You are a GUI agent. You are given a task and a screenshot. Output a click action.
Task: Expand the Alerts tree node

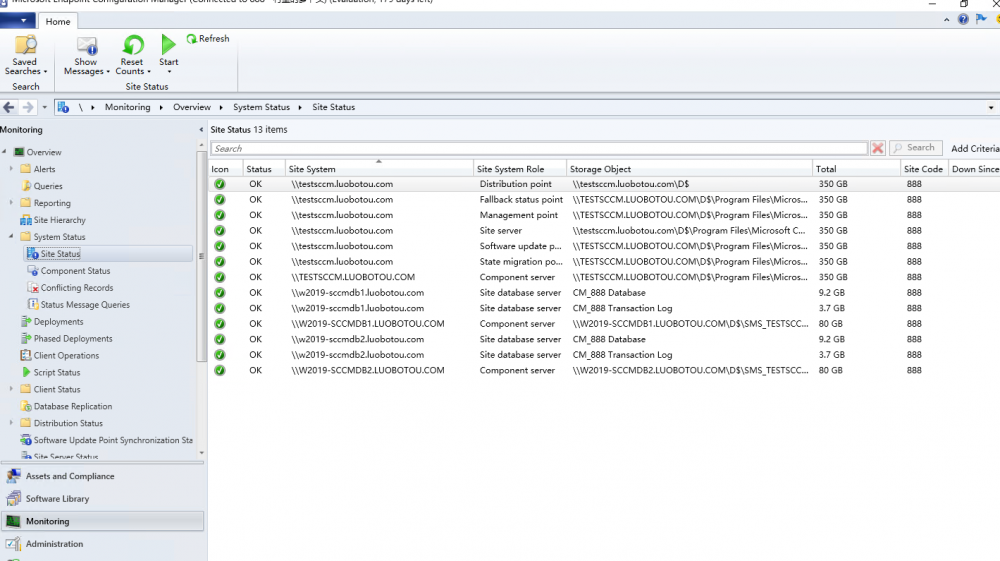coord(11,169)
